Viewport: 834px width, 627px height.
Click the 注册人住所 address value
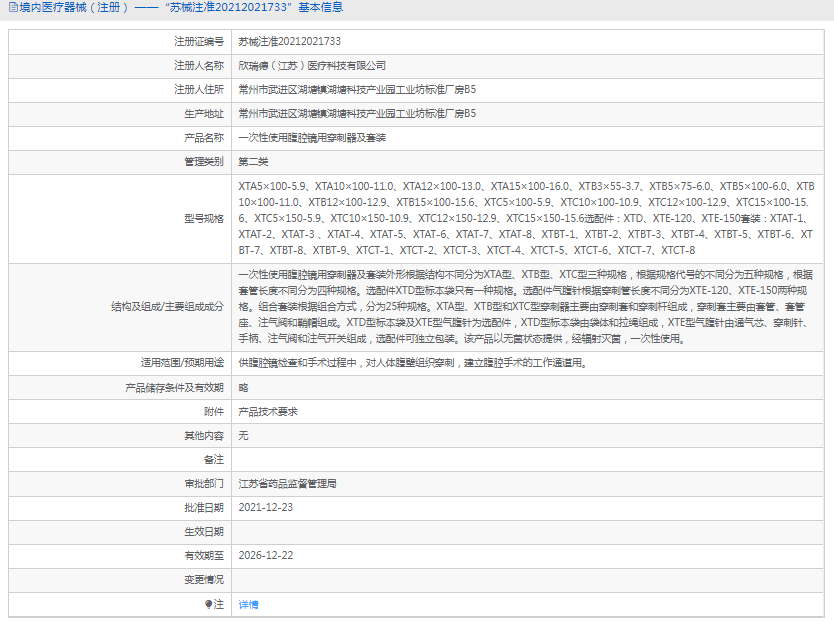pos(357,89)
